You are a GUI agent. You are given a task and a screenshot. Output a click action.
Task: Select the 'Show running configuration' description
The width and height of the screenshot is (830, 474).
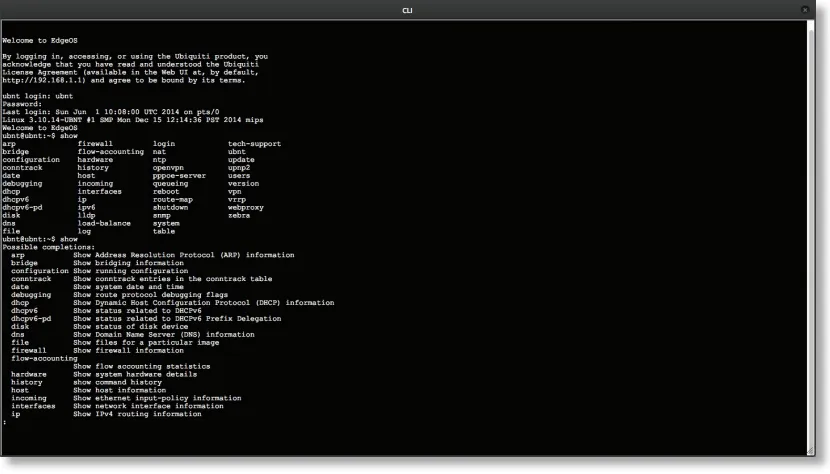[130, 270]
